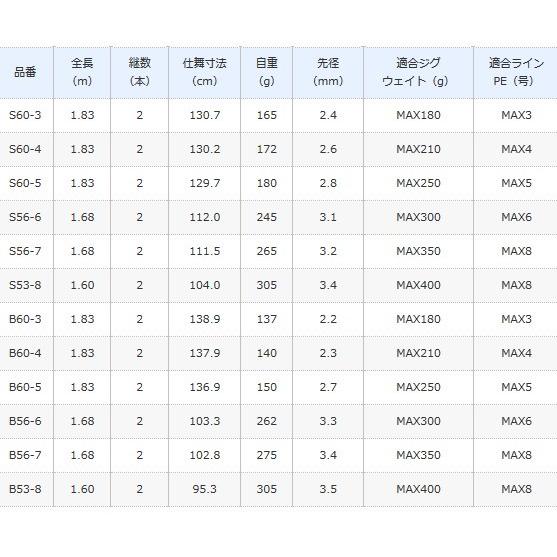
Task: Select model number S56-7
Action: point(25,251)
